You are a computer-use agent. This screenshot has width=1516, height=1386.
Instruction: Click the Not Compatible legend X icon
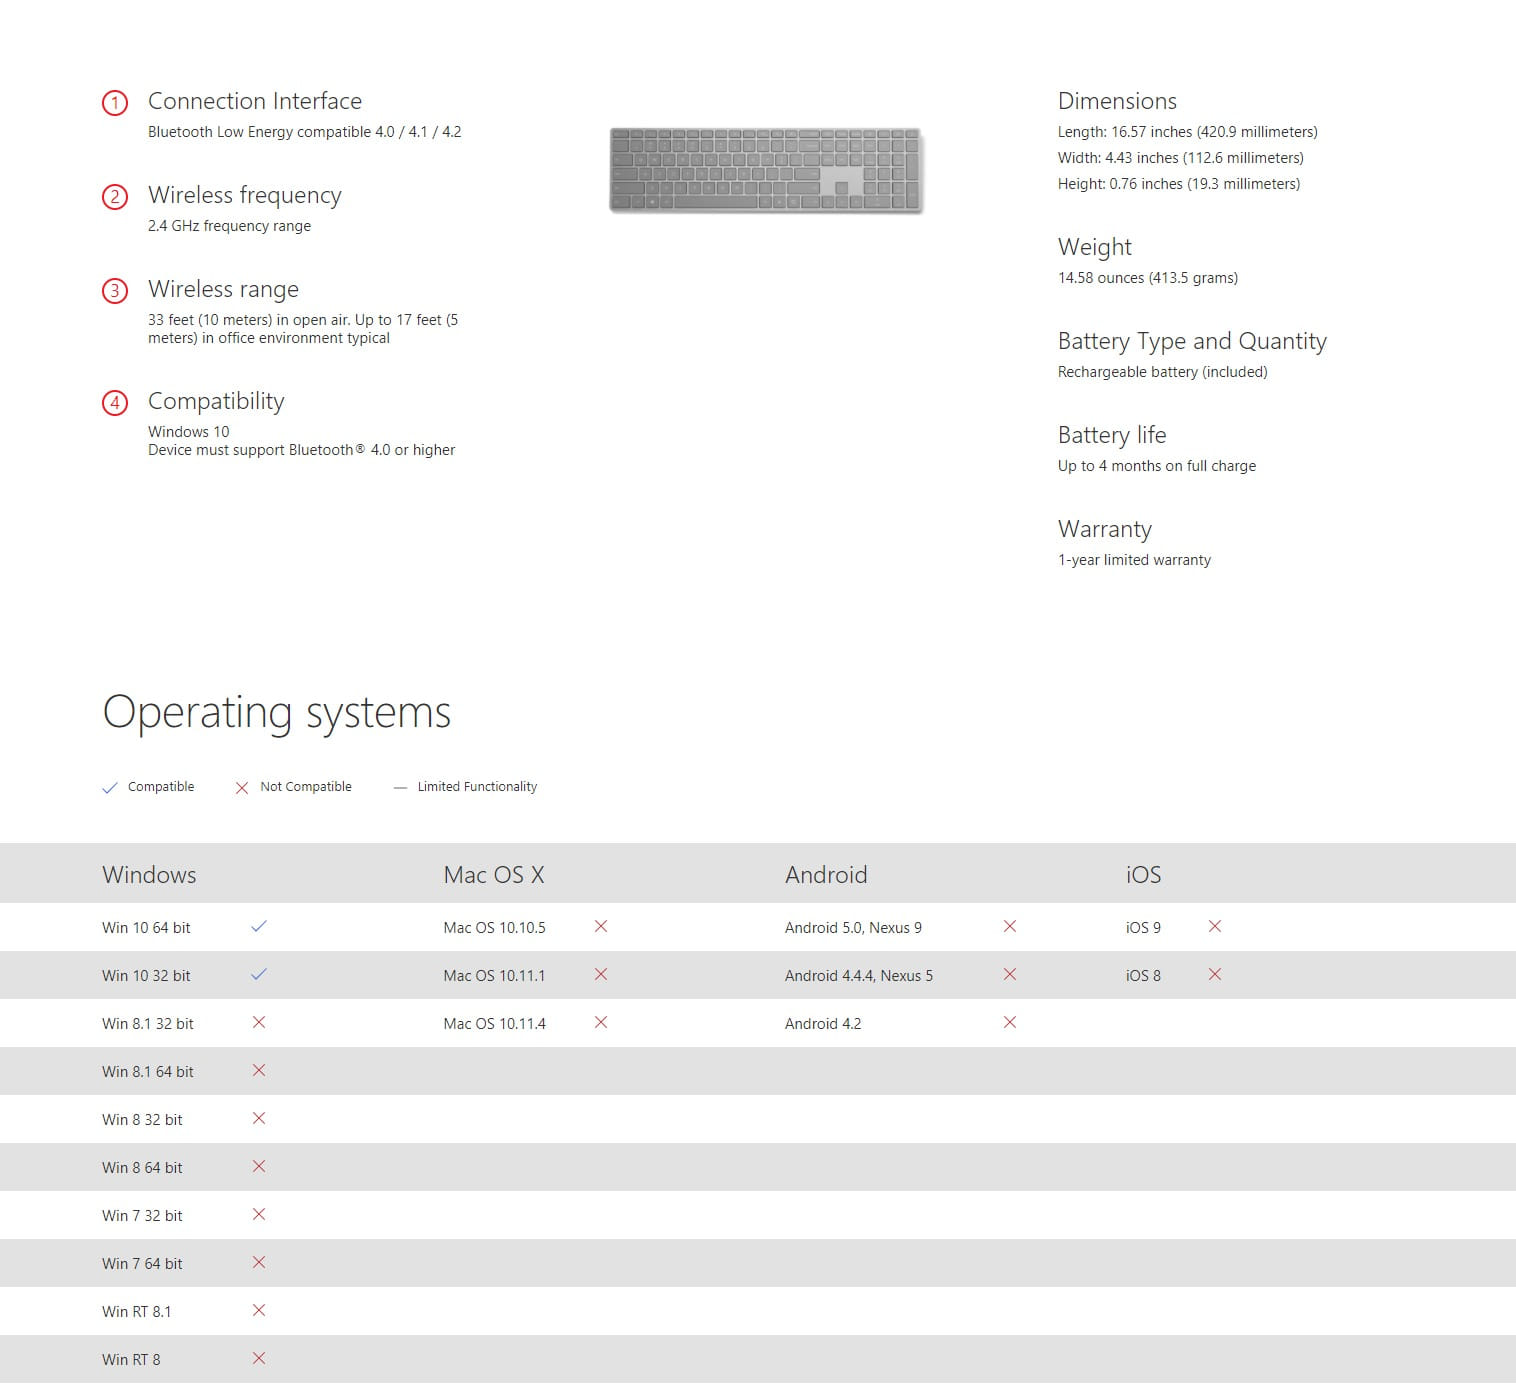pyautogui.click(x=241, y=788)
